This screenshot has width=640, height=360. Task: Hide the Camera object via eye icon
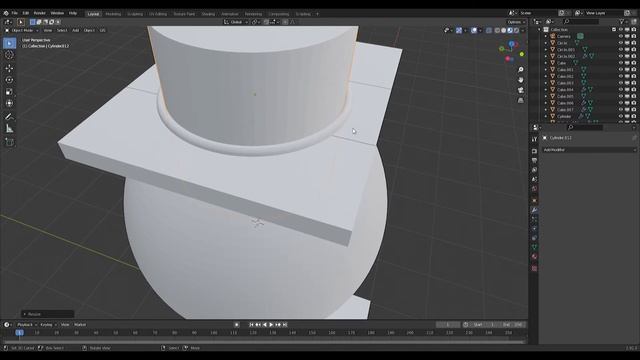tap(620, 36)
